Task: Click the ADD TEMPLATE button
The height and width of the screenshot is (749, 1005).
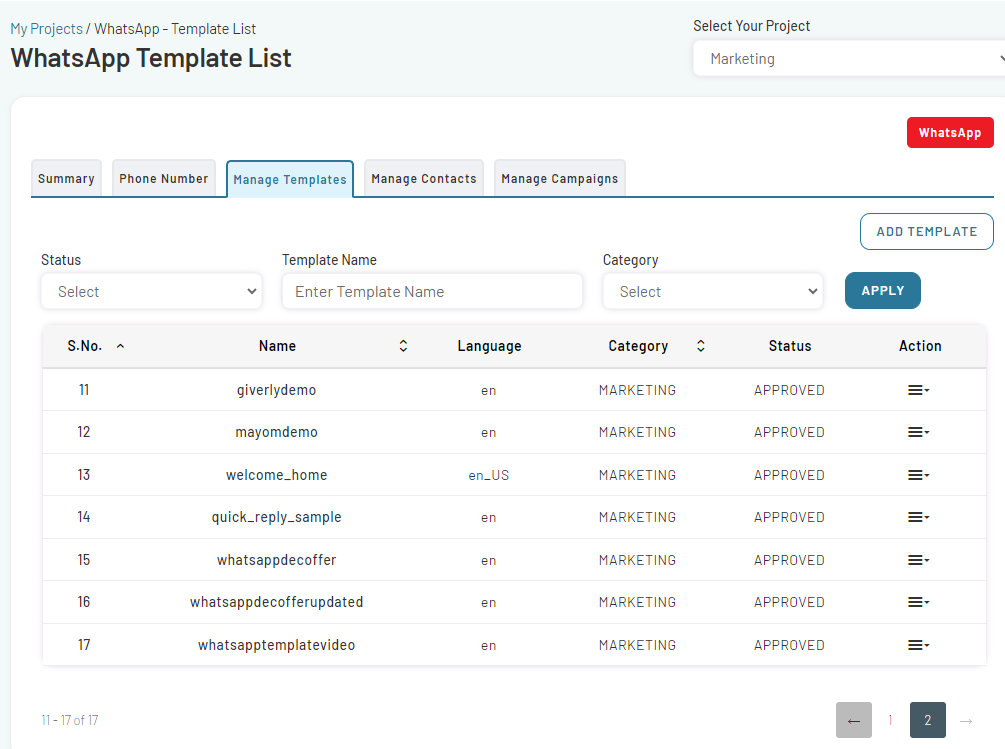Action: [x=926, y=231]
